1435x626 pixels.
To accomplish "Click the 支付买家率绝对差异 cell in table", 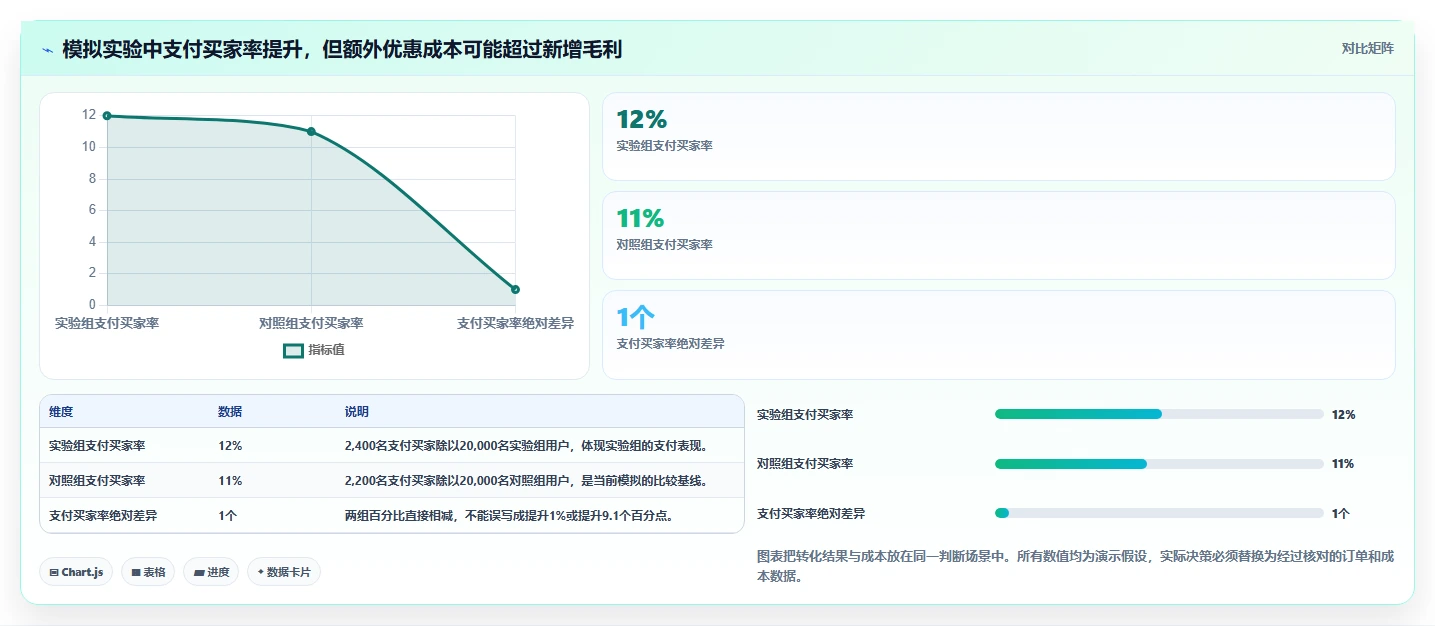I will pos(103,516).
